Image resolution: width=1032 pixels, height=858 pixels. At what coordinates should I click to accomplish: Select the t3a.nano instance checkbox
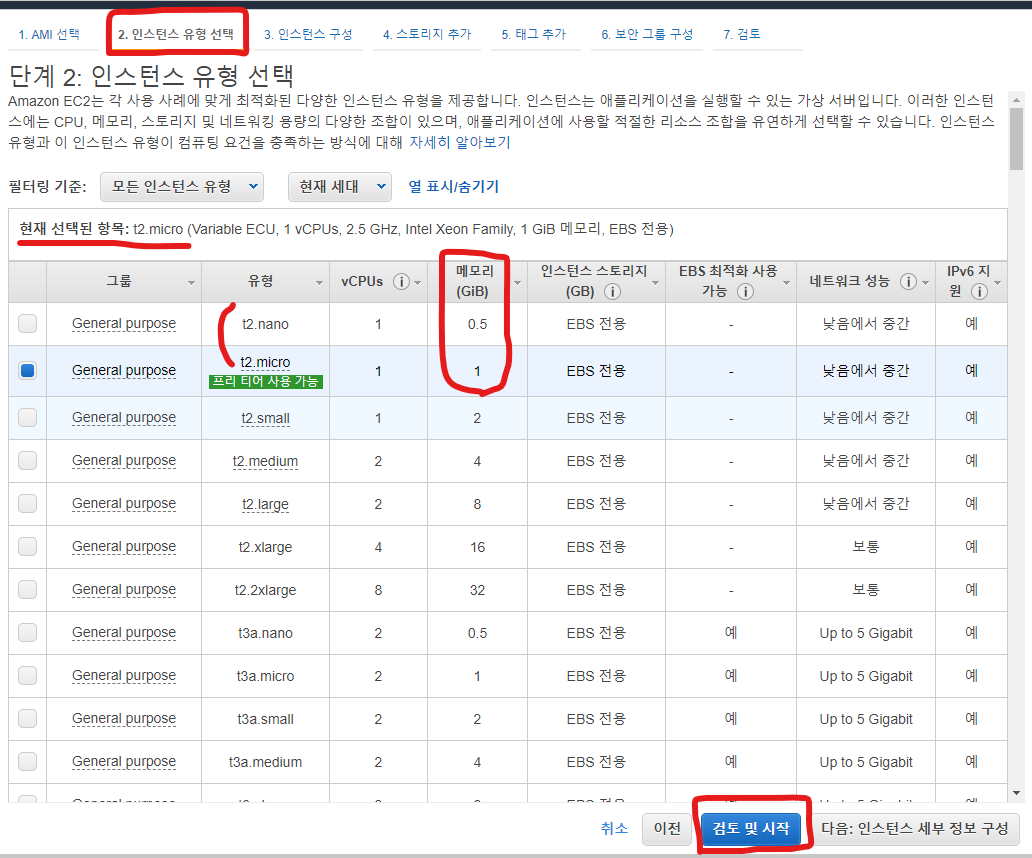[x=28, y=633]
